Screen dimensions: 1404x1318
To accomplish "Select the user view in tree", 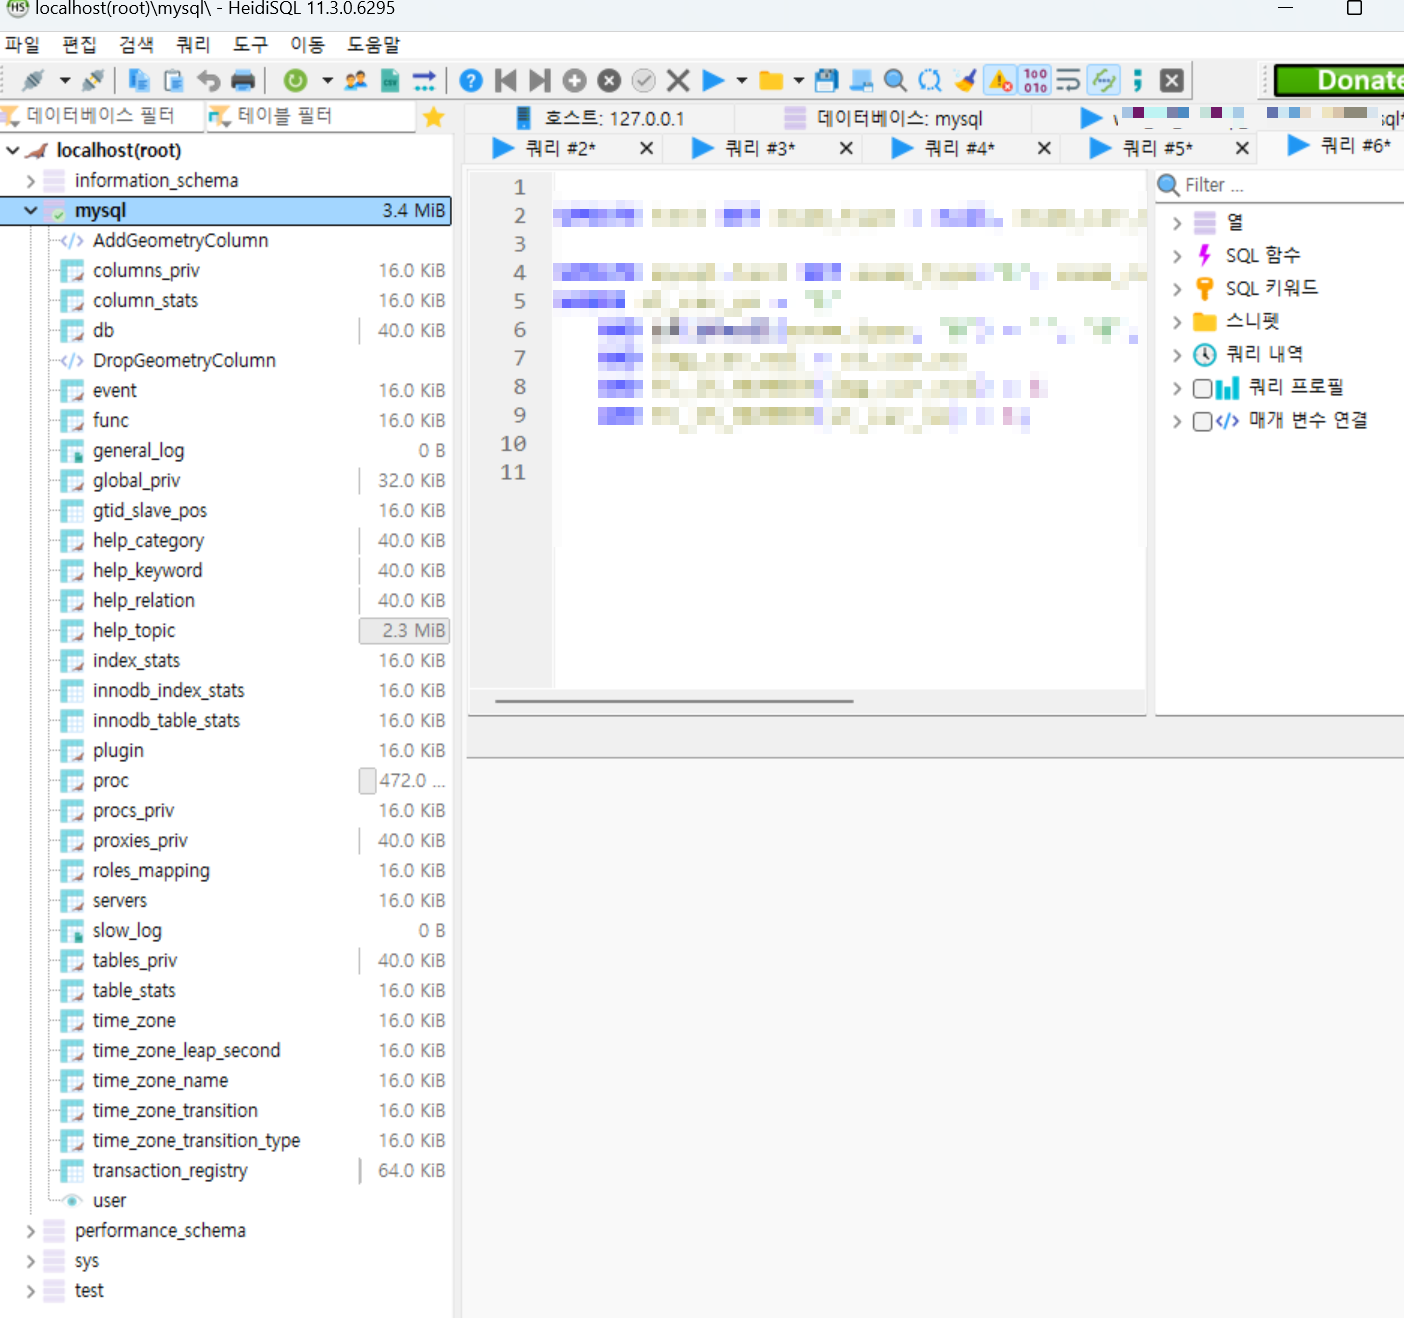I will (109, 1201).
